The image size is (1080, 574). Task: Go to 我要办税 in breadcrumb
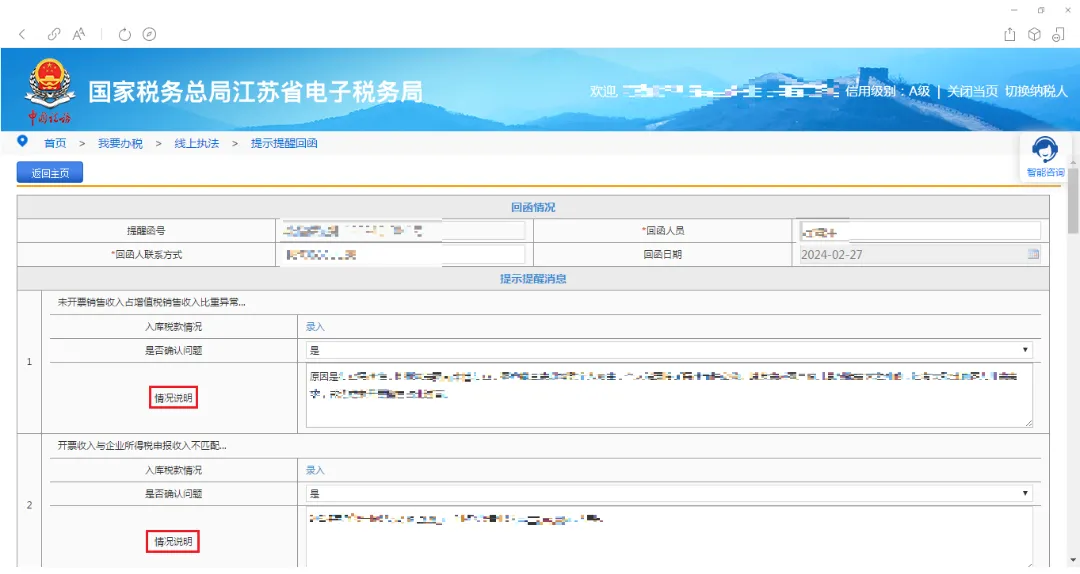[120, 143]
